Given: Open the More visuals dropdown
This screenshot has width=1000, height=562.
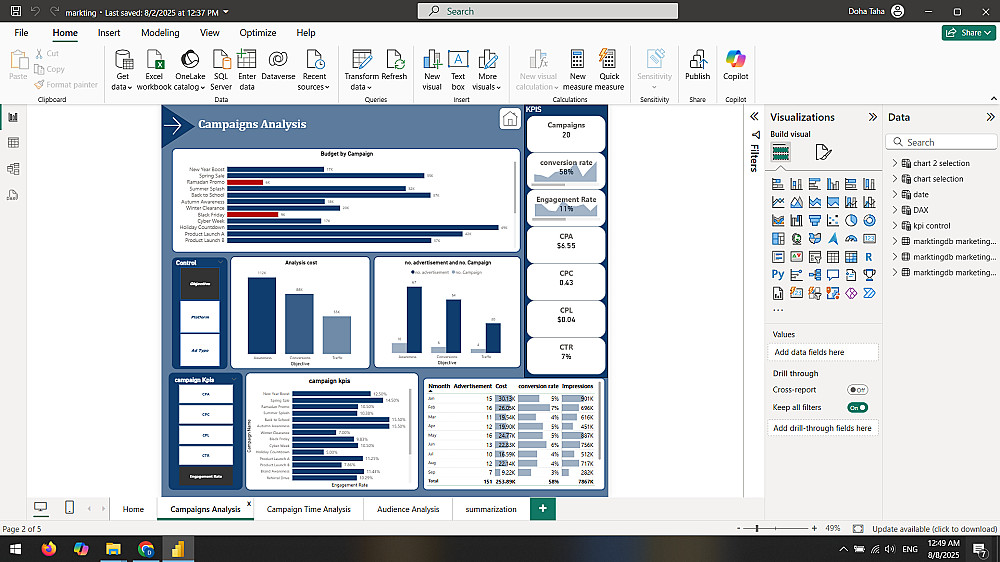Looking at the screenshot, I should 487,70.
